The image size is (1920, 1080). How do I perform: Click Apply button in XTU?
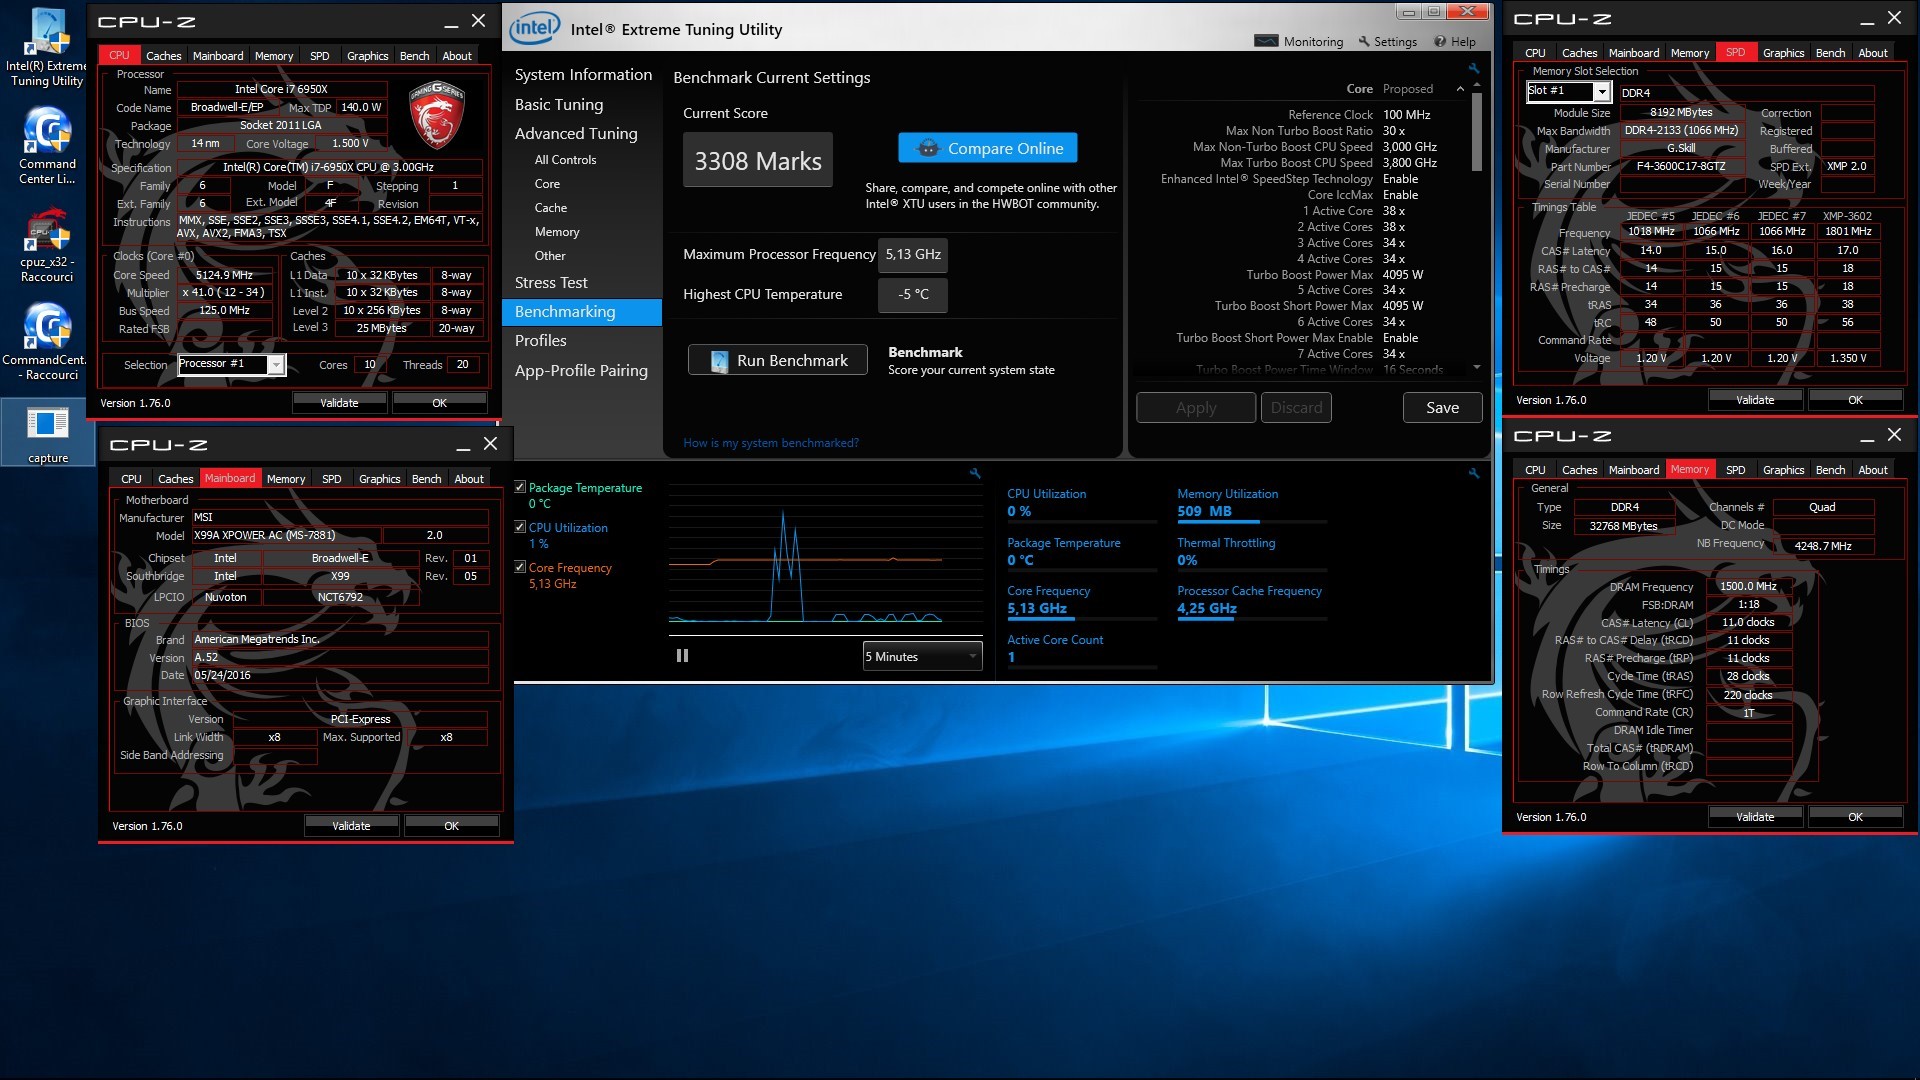[x=1196, y=408]
